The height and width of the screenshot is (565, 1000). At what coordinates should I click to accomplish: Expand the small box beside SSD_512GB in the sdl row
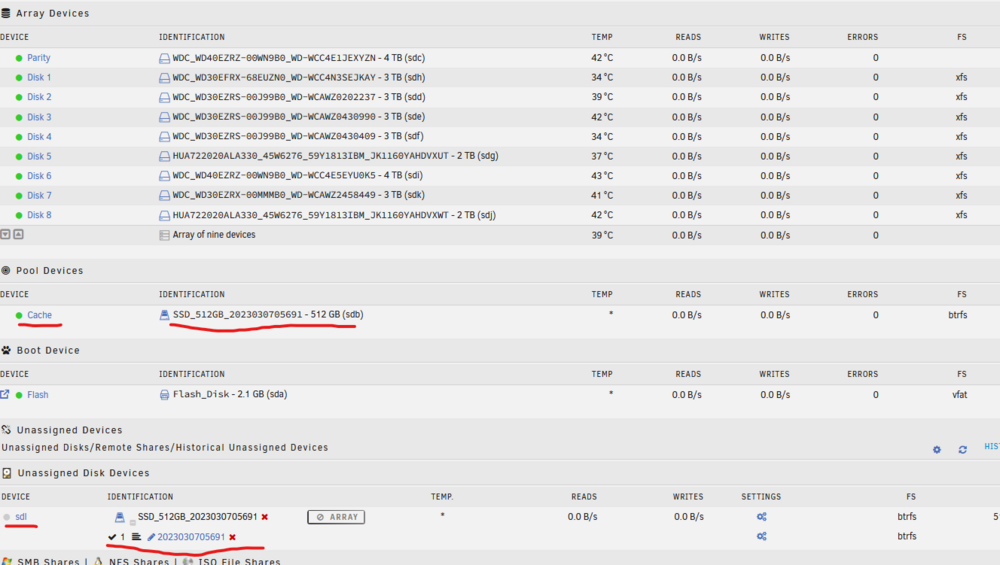133,522
